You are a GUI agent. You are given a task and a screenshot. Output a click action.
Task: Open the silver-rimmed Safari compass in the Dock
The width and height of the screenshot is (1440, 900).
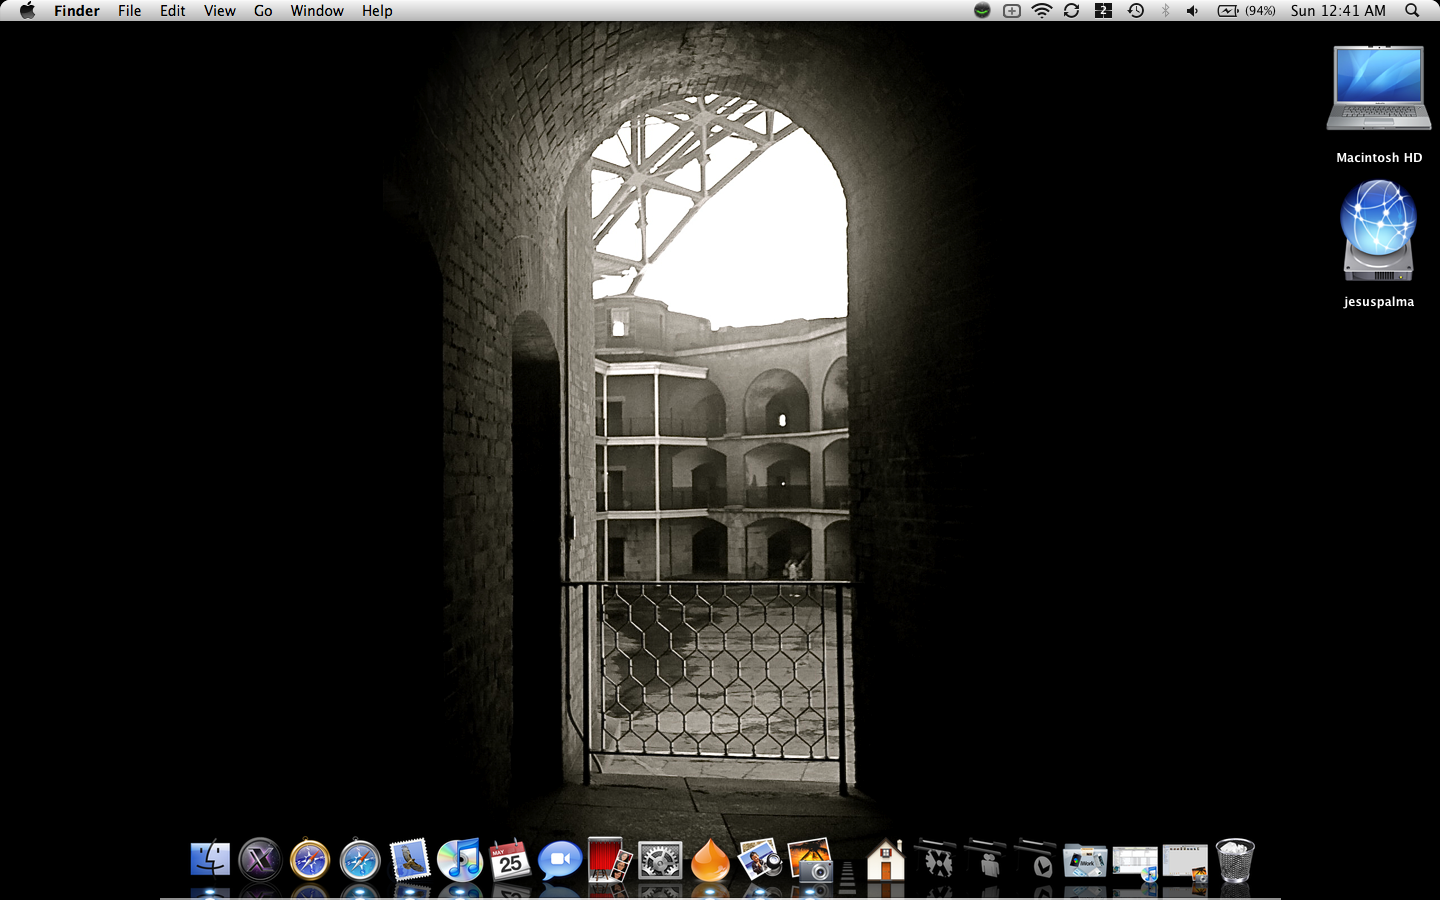pos(360,860)
